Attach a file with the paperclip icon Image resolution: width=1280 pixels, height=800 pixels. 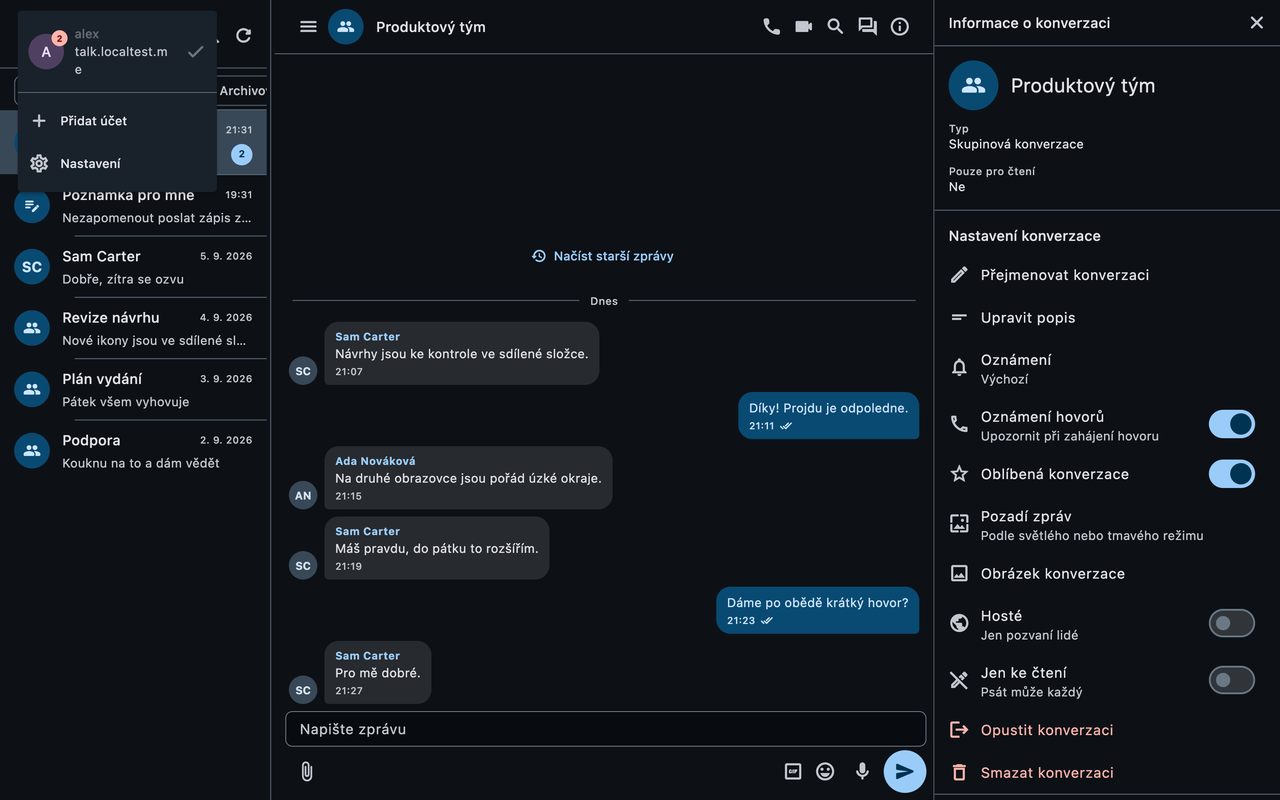[x=307, y=771]
